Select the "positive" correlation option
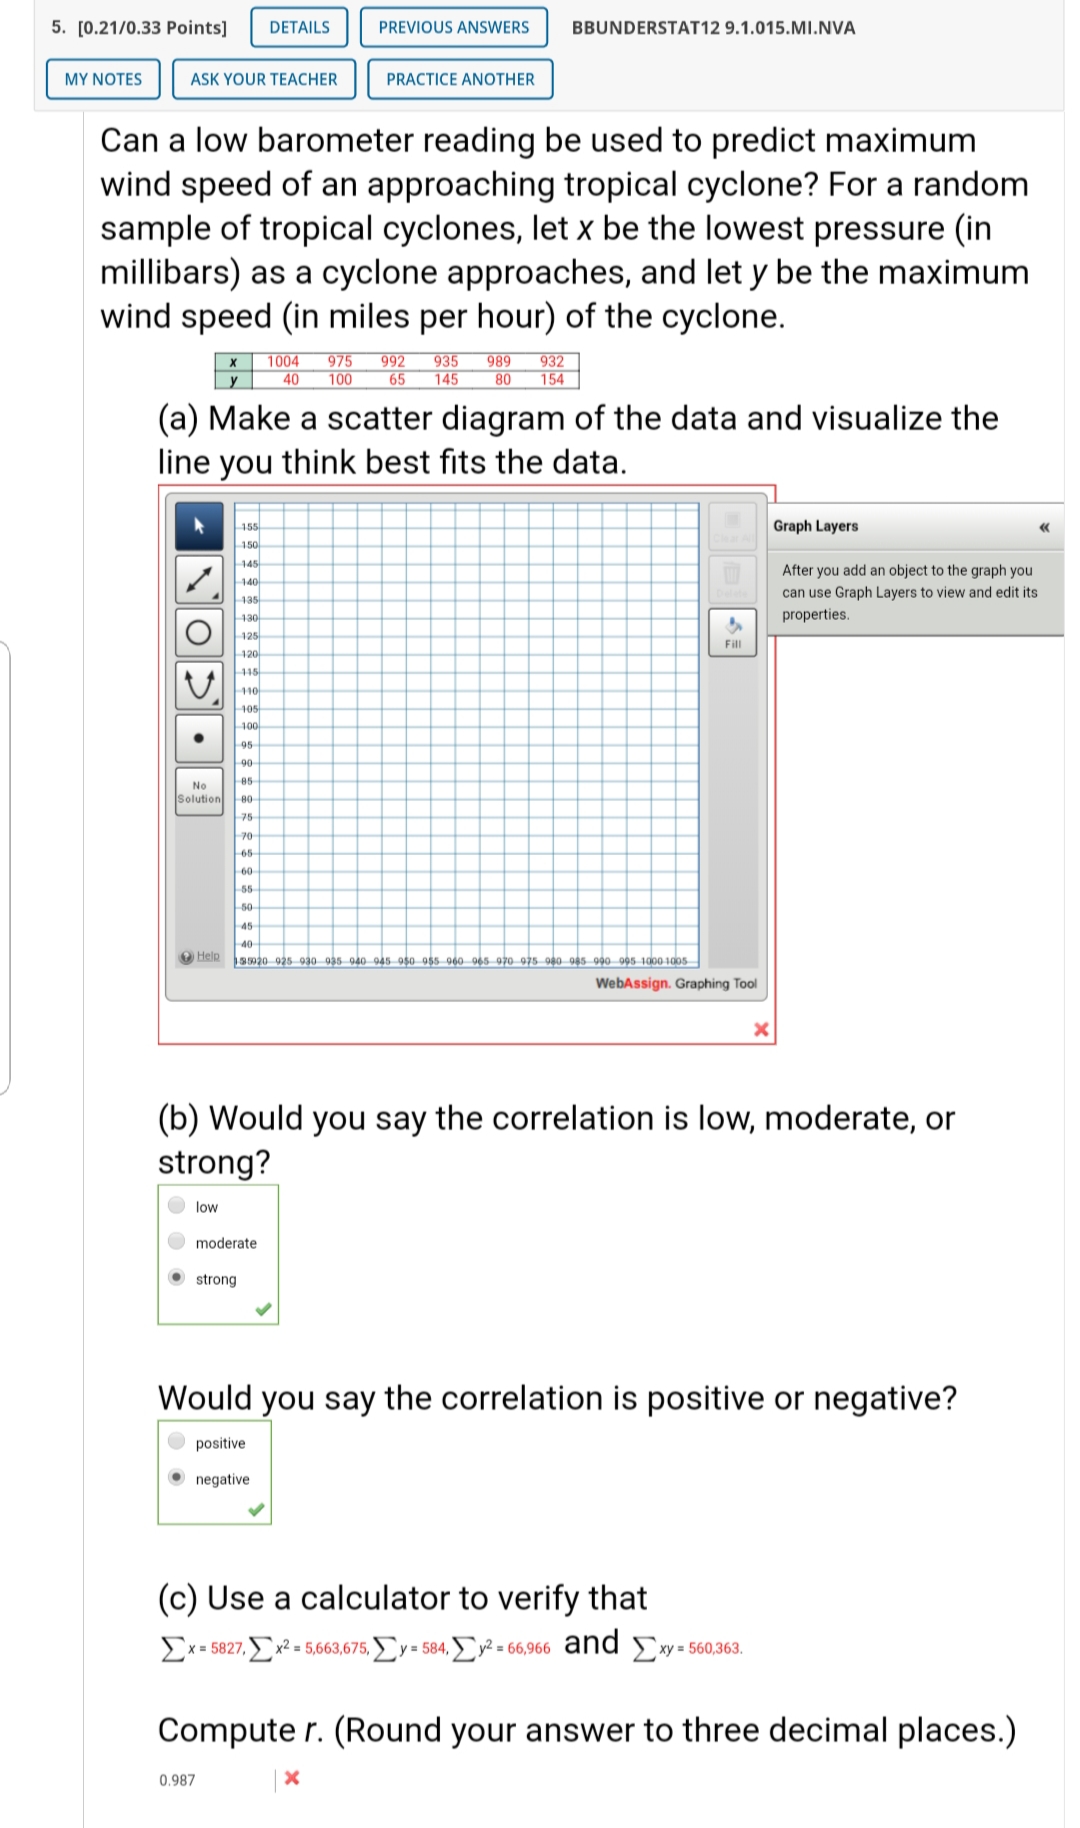Viewport: 1080px width, 1828px height. coord(175,1442)
